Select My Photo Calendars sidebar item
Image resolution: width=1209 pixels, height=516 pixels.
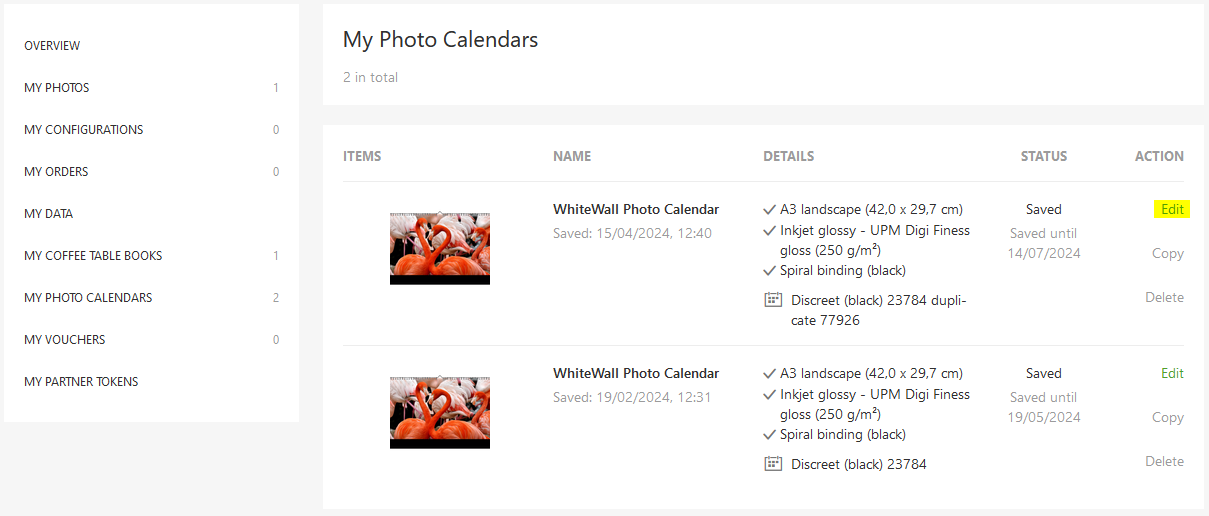(88, 298)
